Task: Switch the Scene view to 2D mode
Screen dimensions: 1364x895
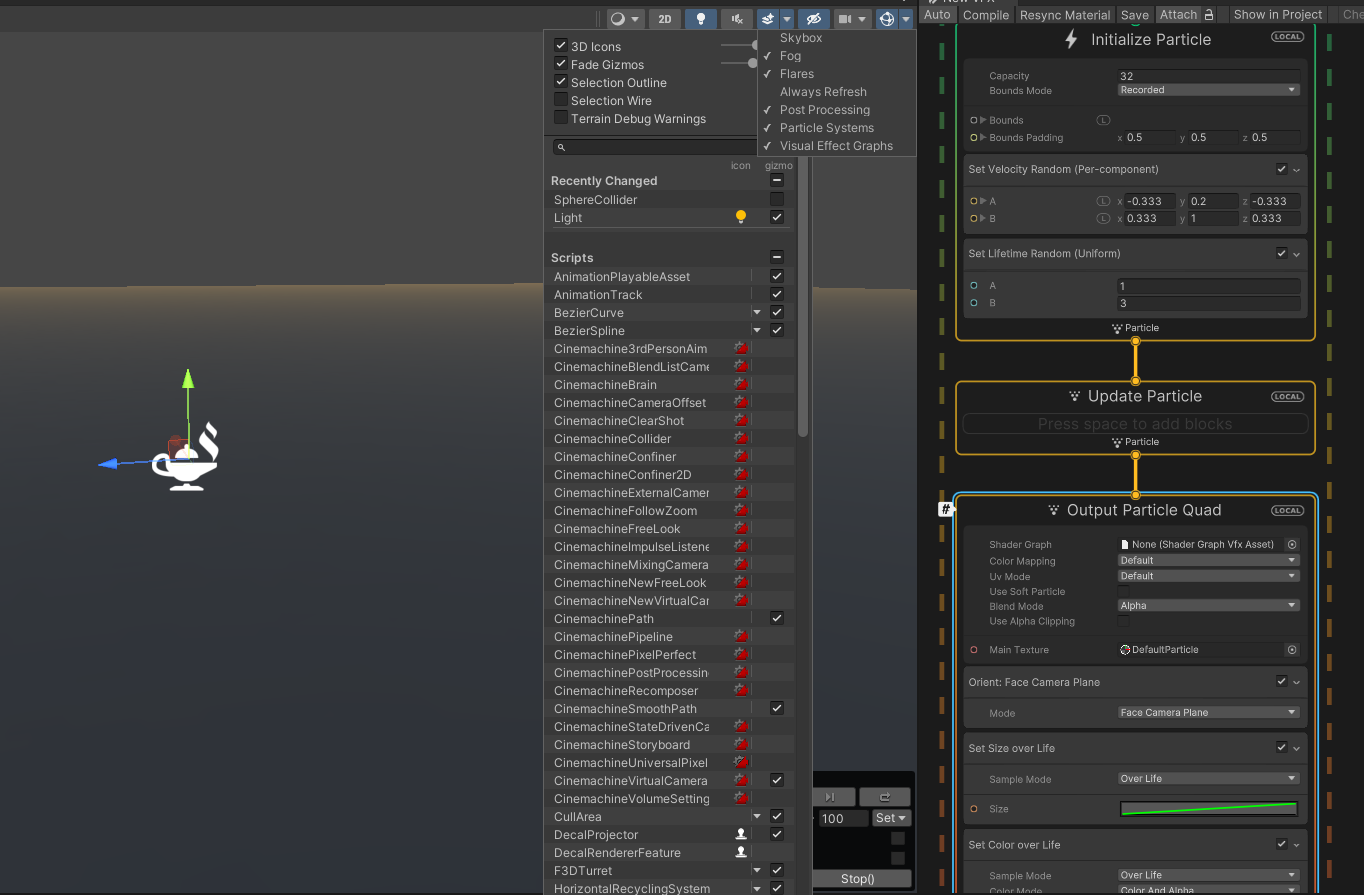Action: point(664,18)
